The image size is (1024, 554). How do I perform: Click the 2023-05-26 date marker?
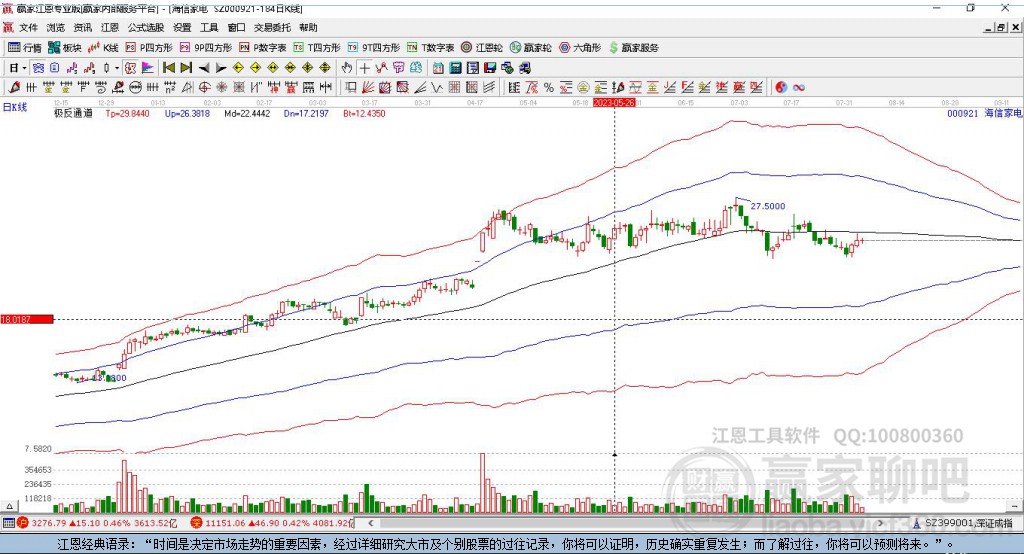614,103
